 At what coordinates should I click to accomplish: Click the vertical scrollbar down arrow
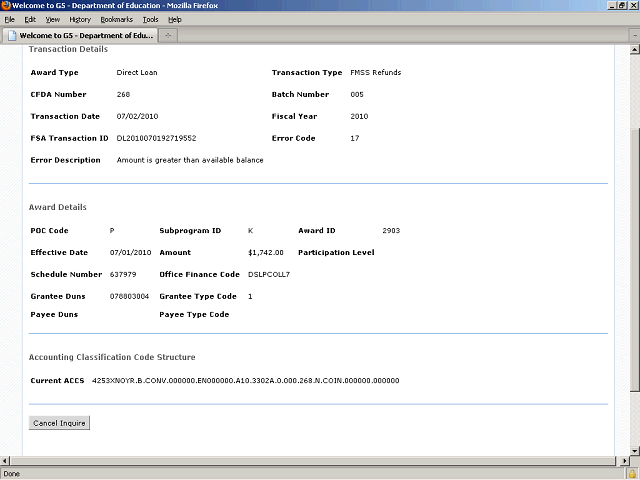[x=633, y=450]
